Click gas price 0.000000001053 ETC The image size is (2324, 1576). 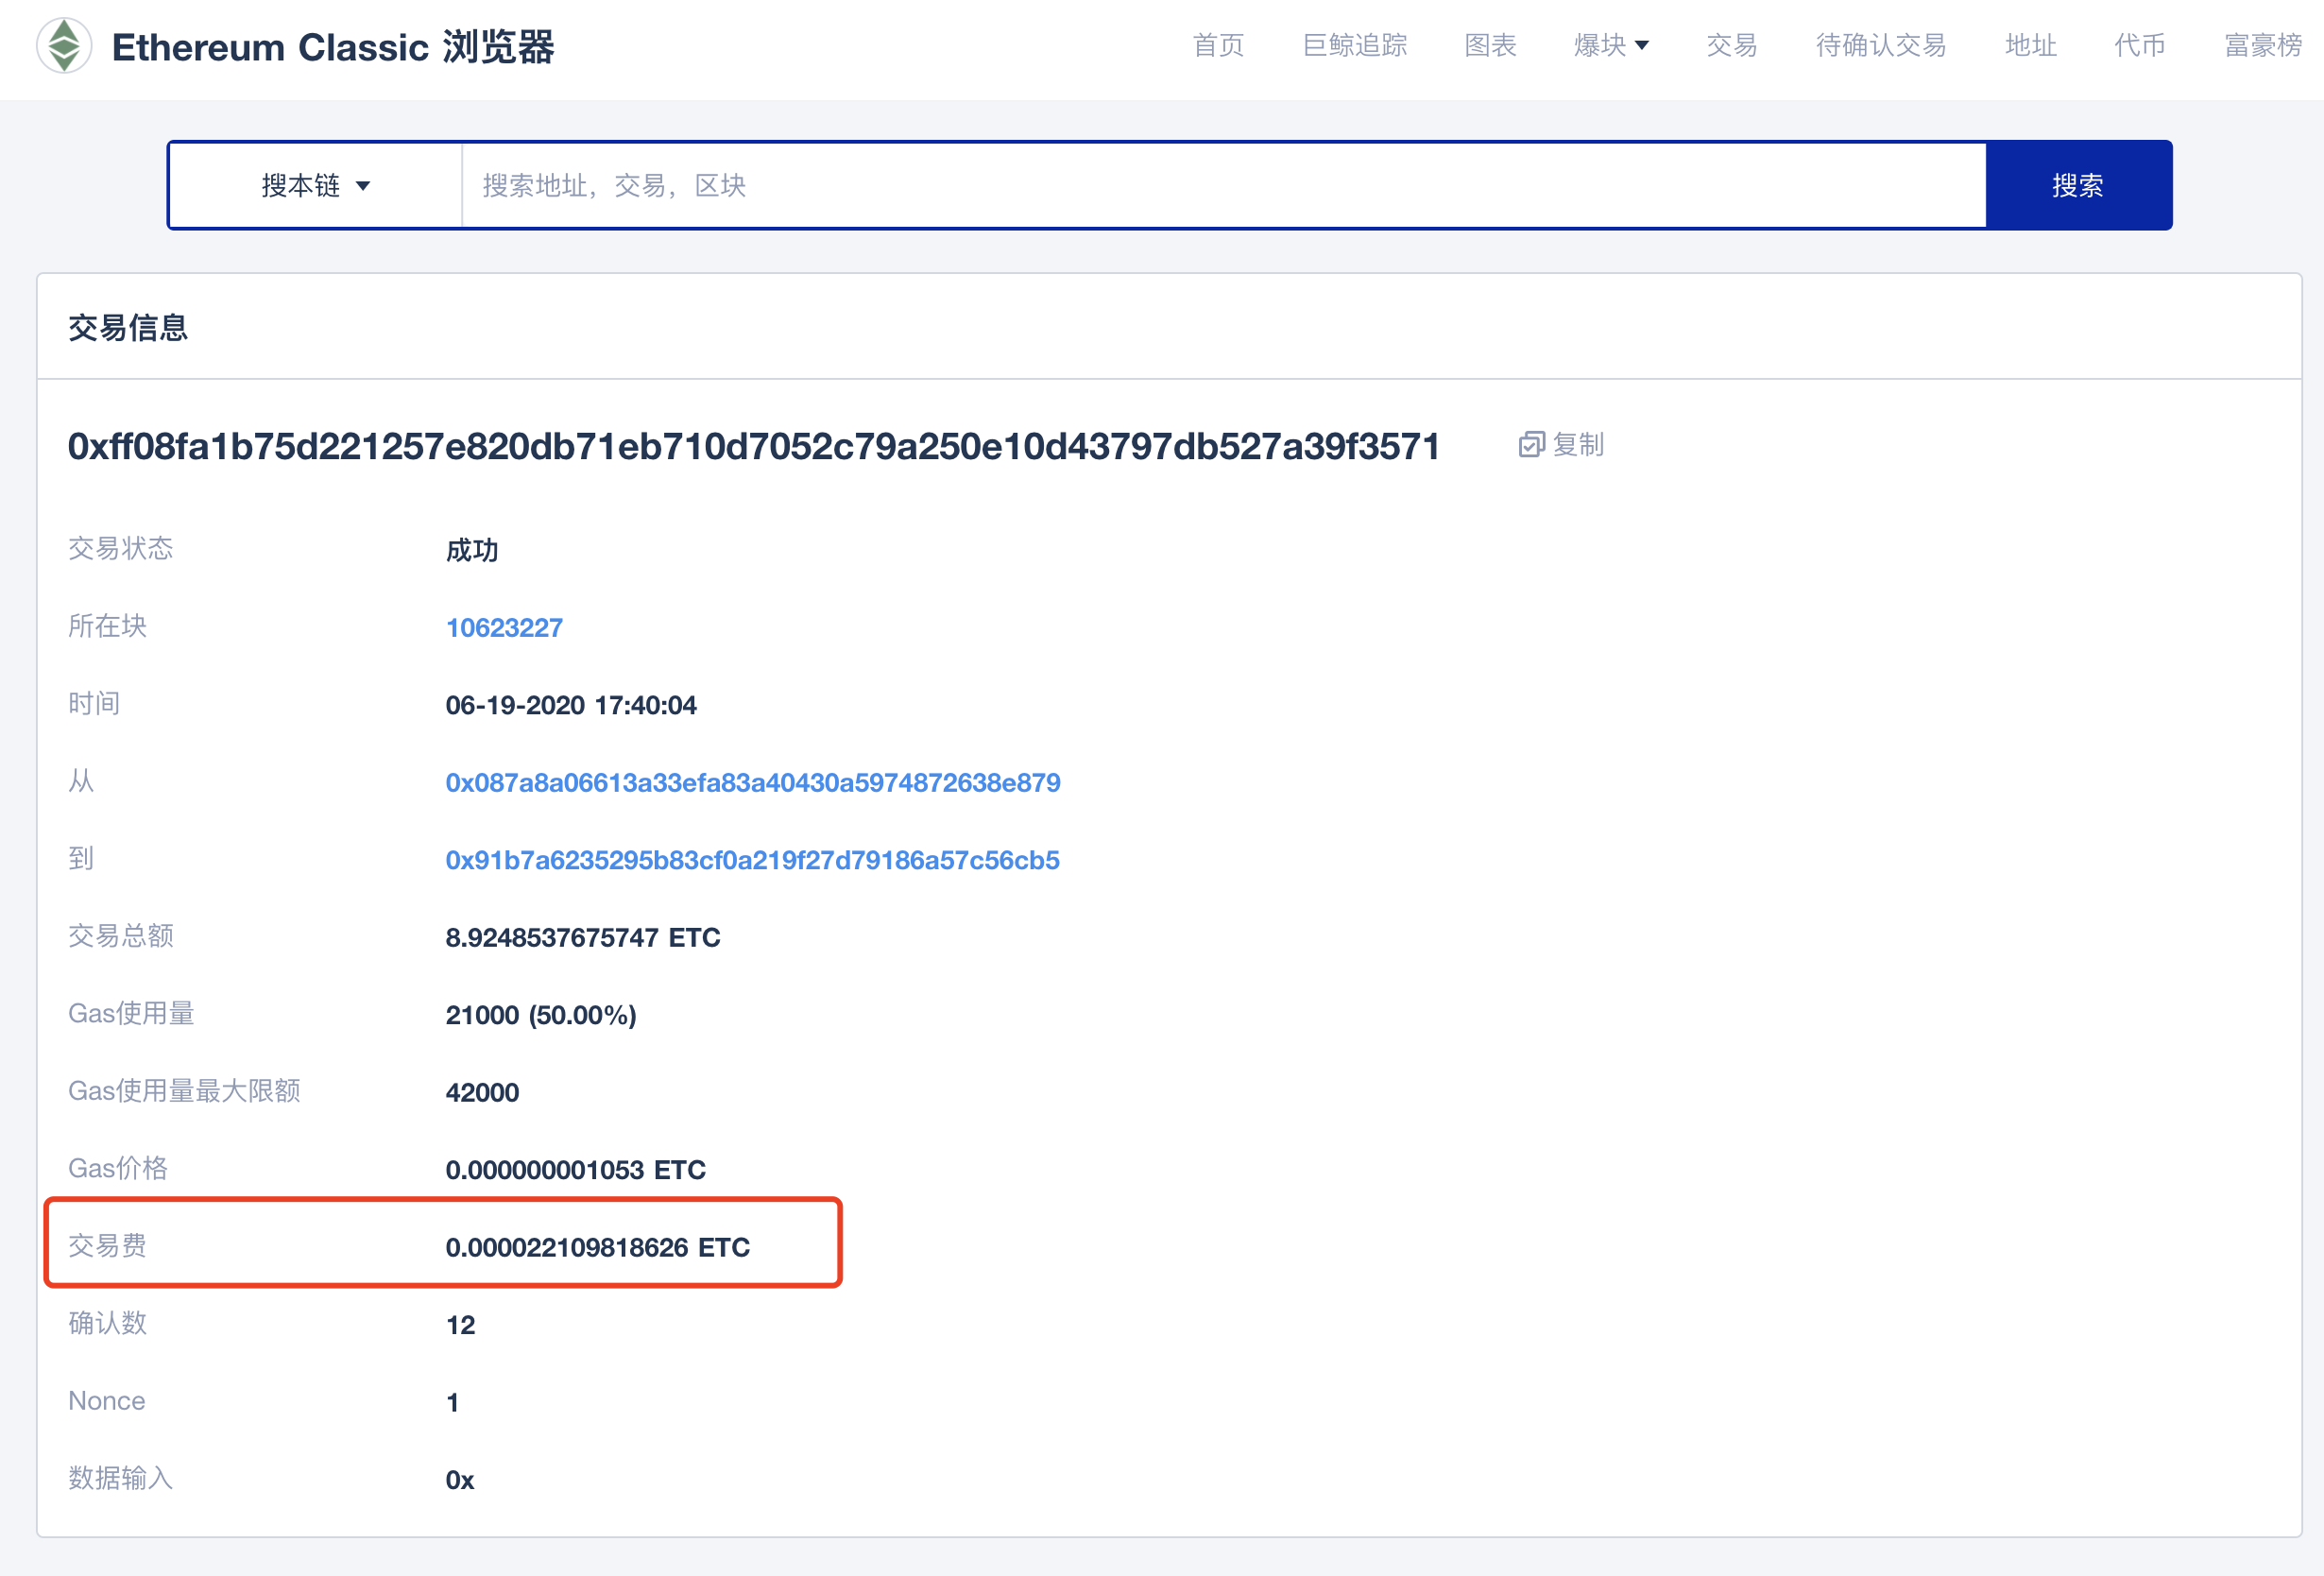click(x=576, y=1170)
